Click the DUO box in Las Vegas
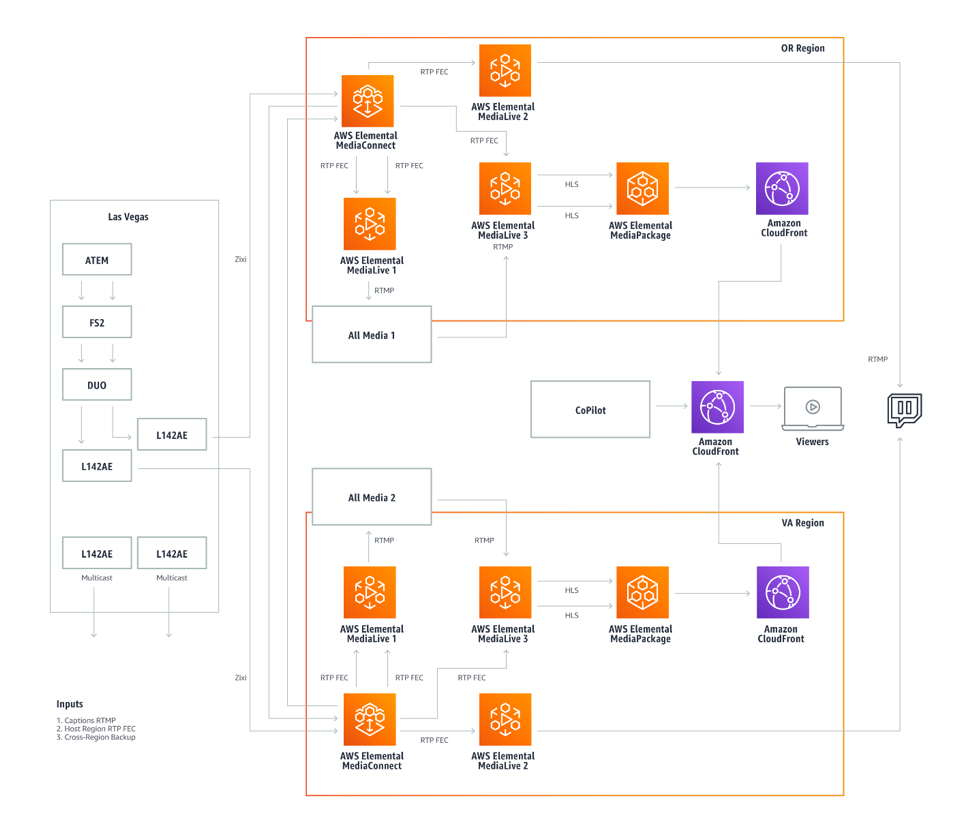Viewport: 974px width, 829px height. 96,384
